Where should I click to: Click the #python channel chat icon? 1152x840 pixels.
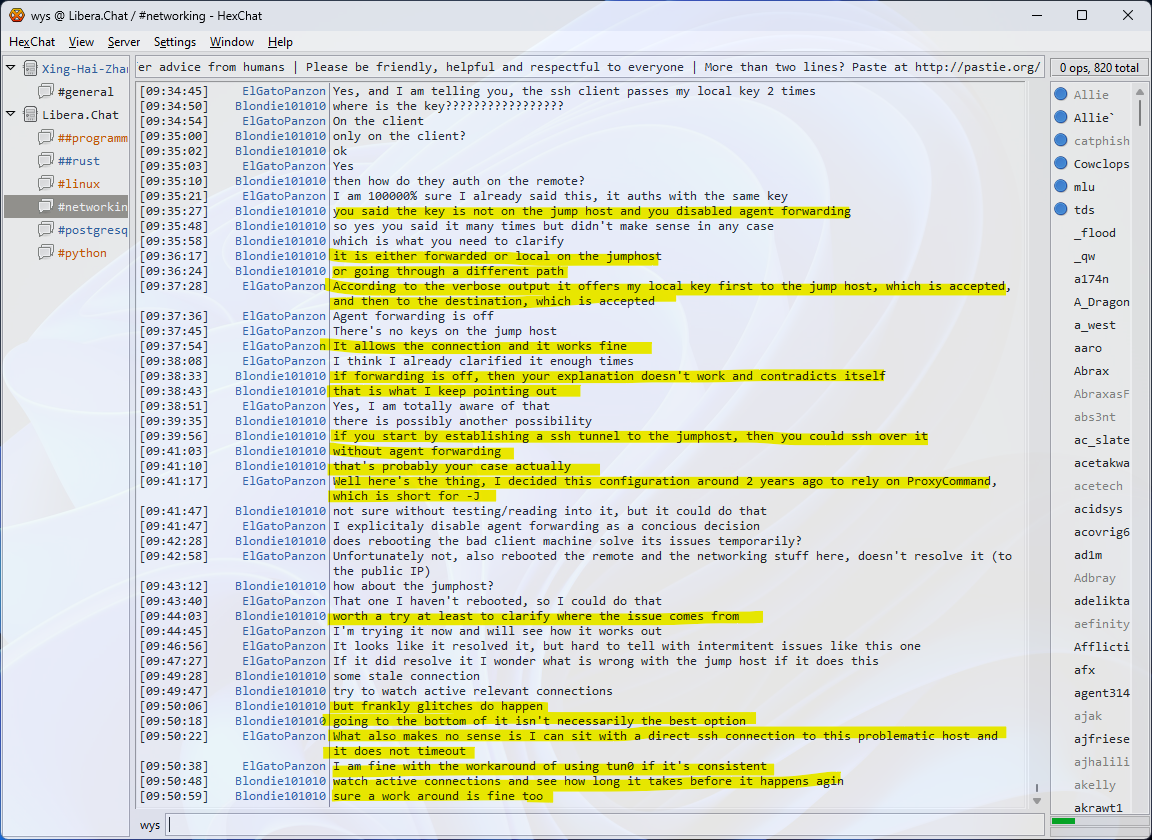[46, 253]
